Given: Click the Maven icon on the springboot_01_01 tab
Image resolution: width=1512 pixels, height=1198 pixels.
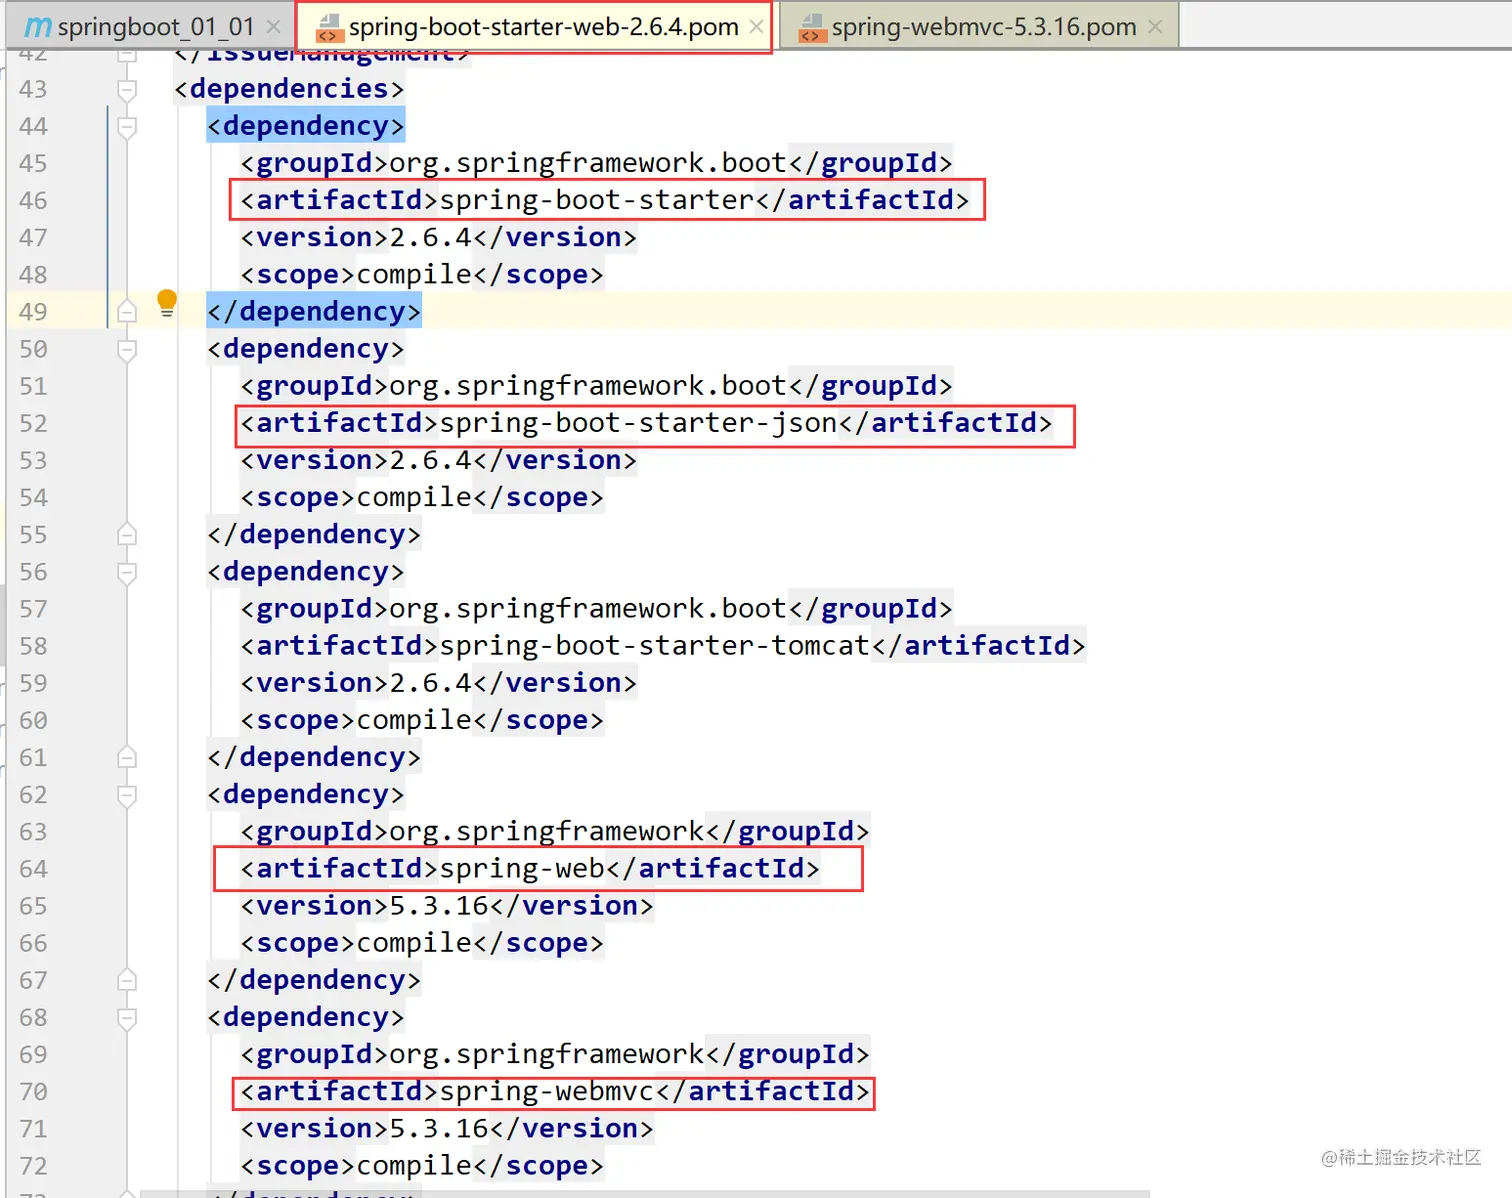Looking at the screenshot, I should (37, 27).
